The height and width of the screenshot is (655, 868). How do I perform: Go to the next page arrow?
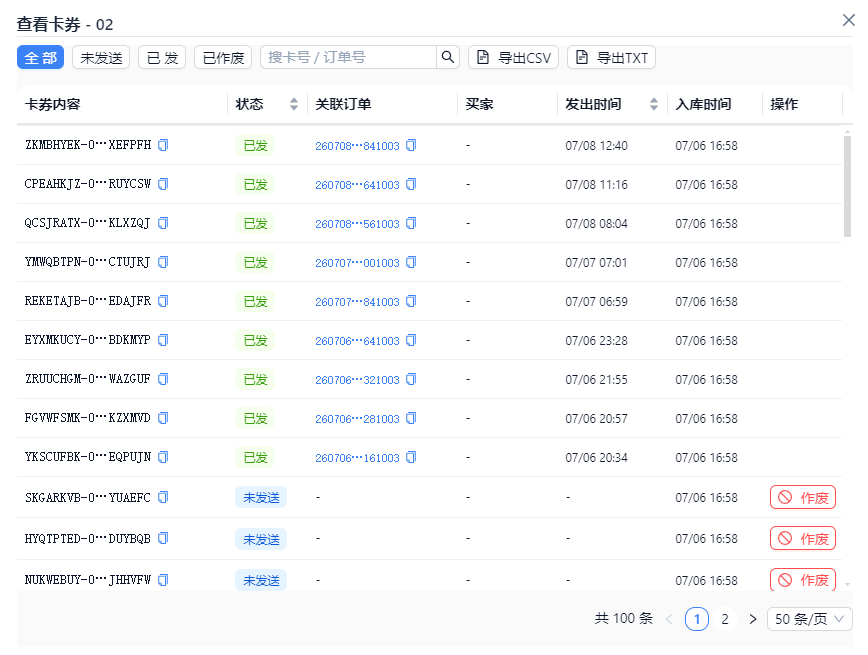[752, 619]
